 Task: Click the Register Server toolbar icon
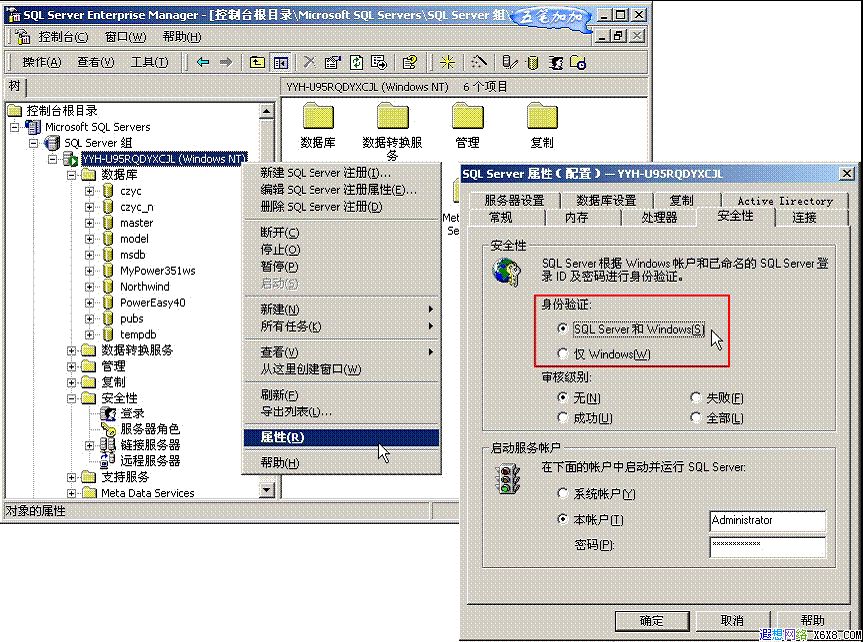pyautogui.click(x=510, y=62)
